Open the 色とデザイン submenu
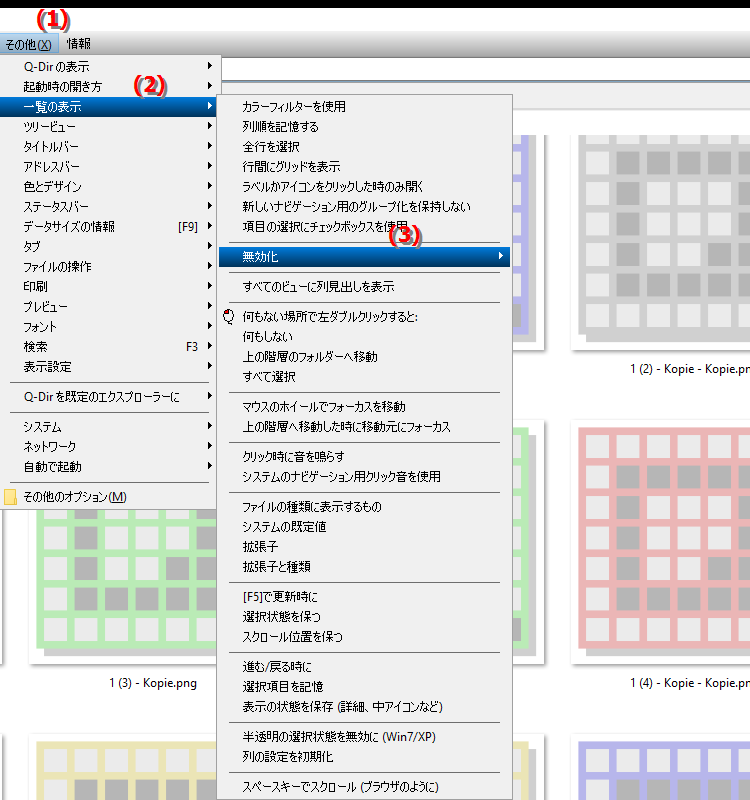Image resolution: width=750 pixels, height=800 pixels. 53,187
